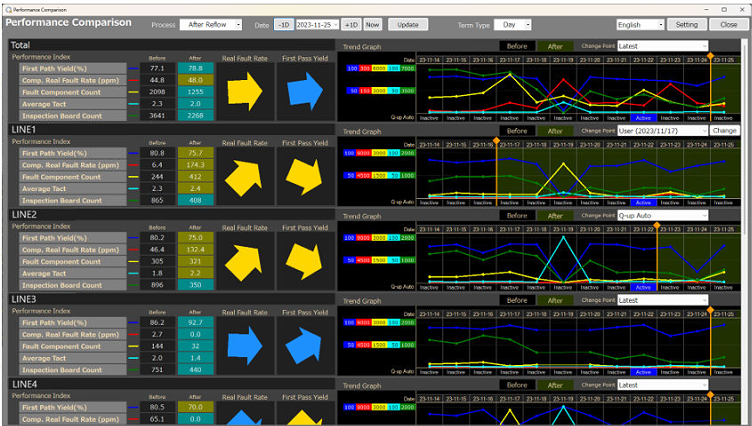Click the Total Real Fault Rate yellow arrow

(245, 91)
